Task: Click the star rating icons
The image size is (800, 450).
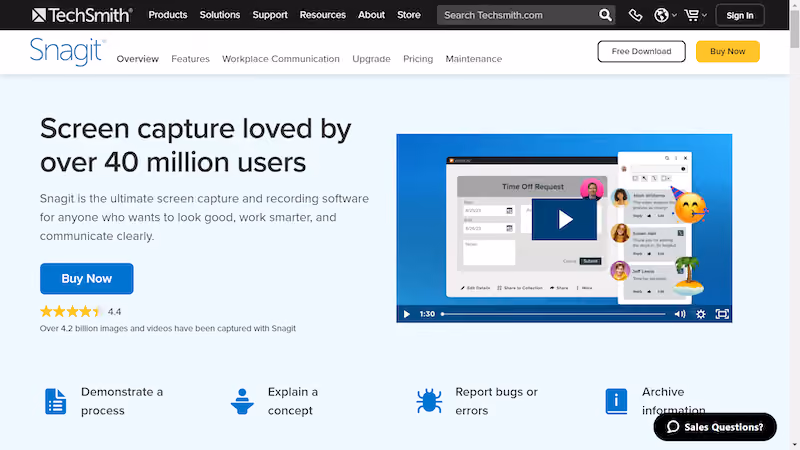Action: 71,311
